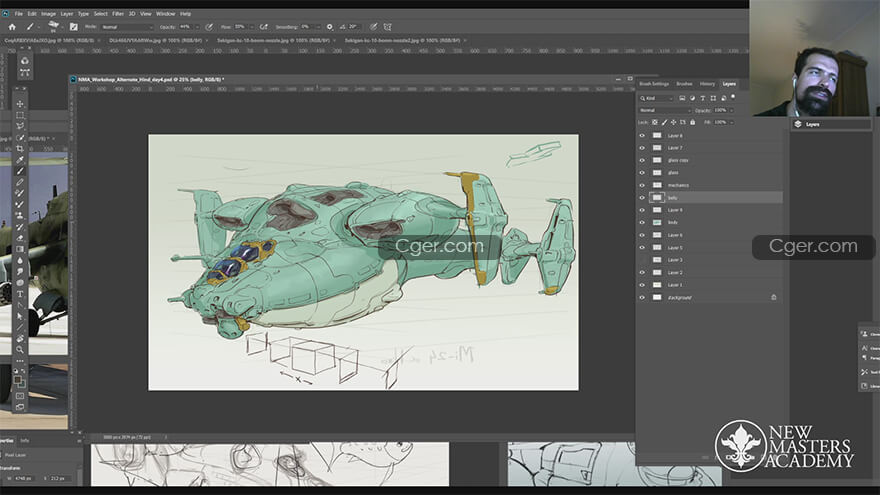Select the Rectangular Marquee tool
The height and width of the screenshot is (495, 880).
pyautogui.click(x=20, y=115)
